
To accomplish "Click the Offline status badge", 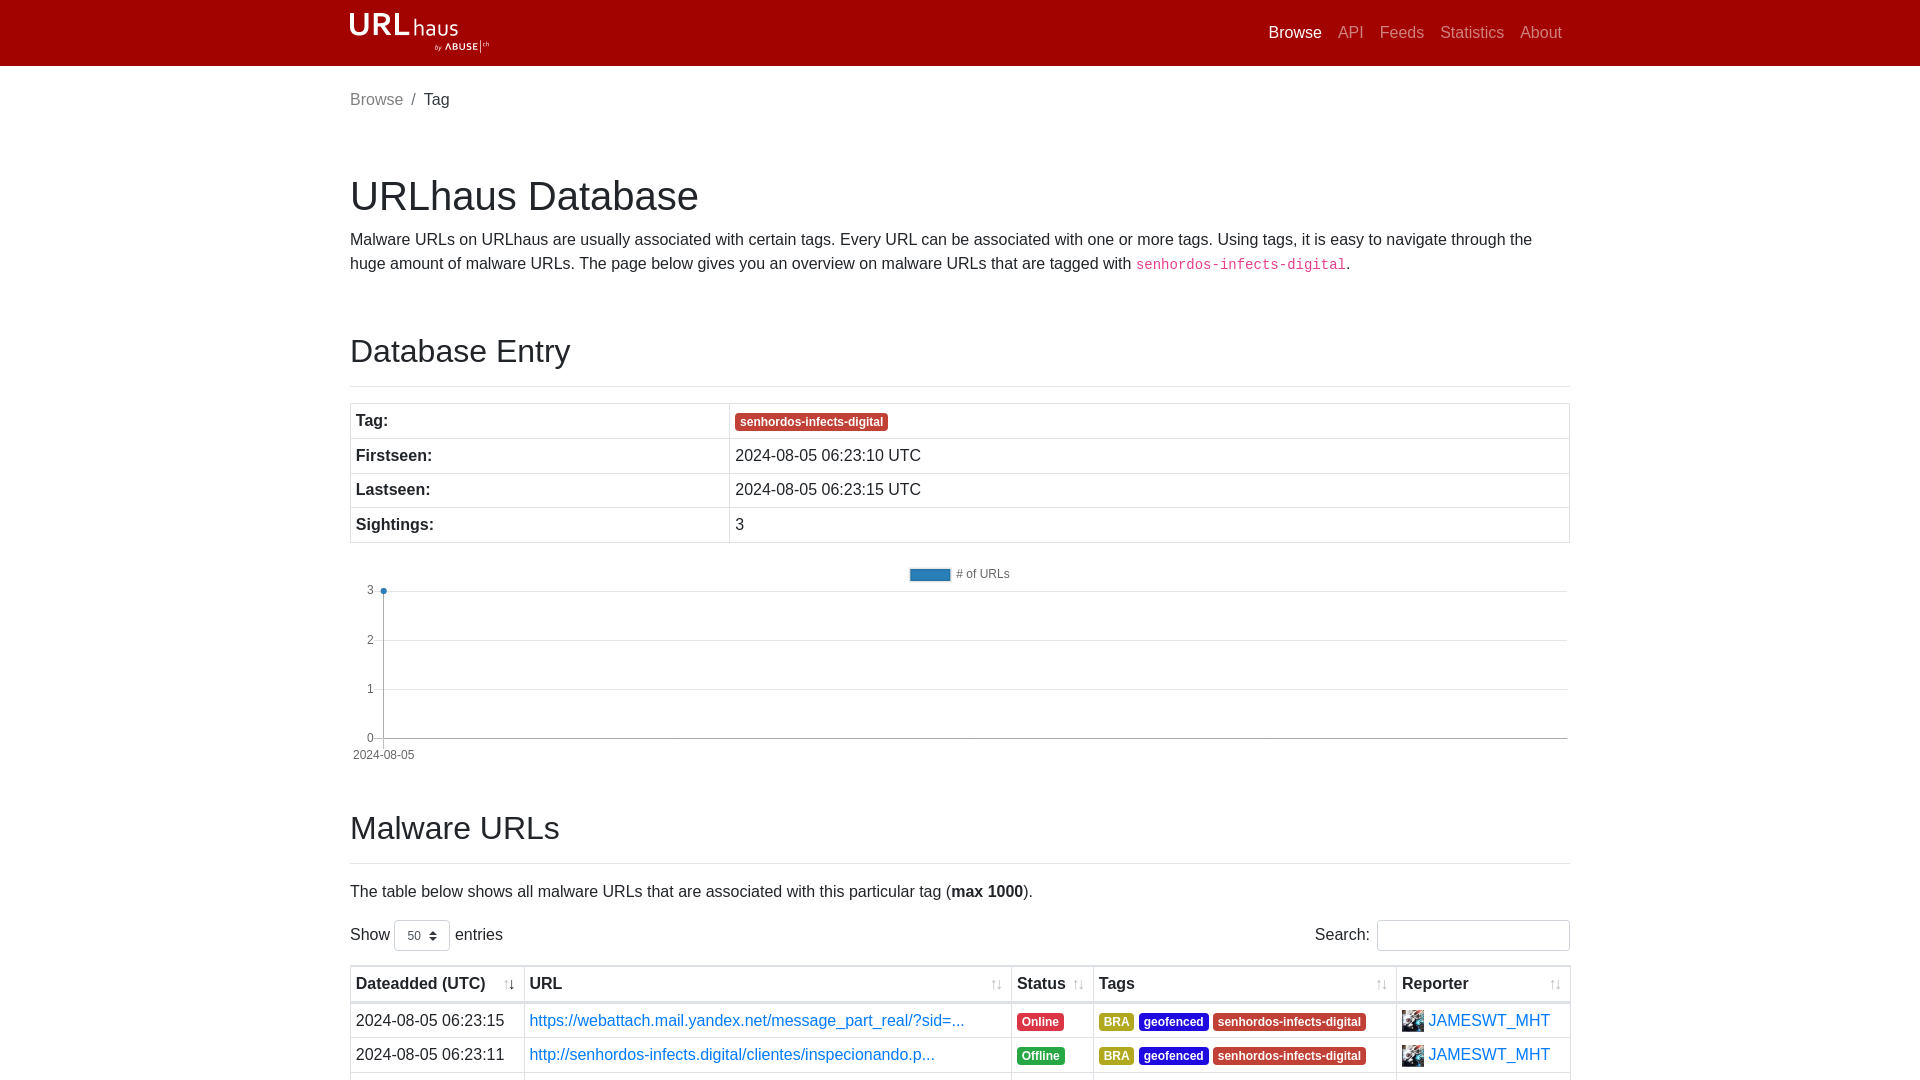I will pyautogui.click(x=1040, y=1056).
